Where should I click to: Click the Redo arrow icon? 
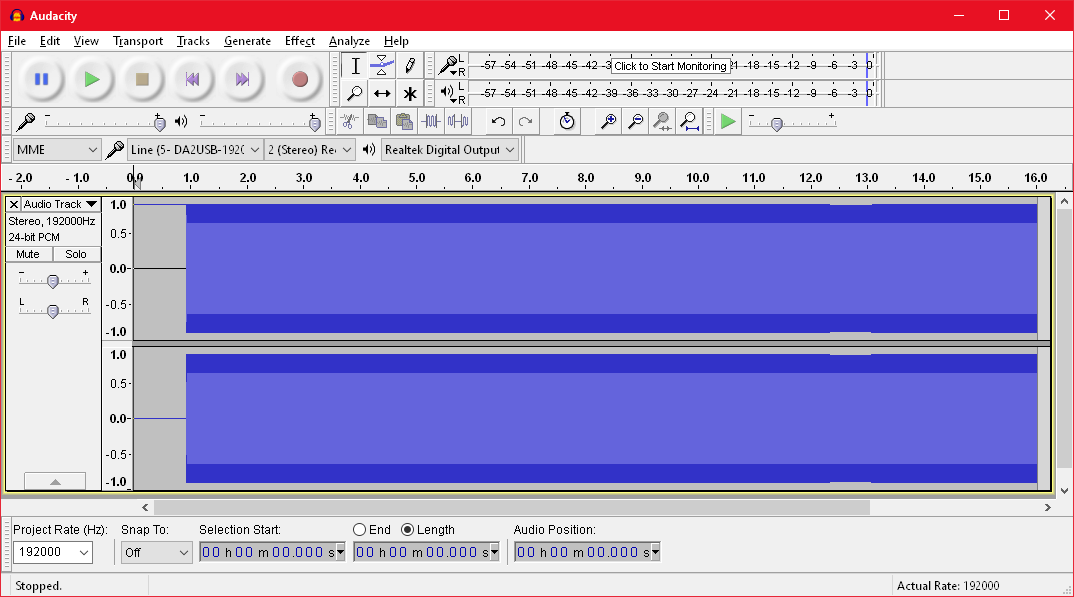(525, 122)
